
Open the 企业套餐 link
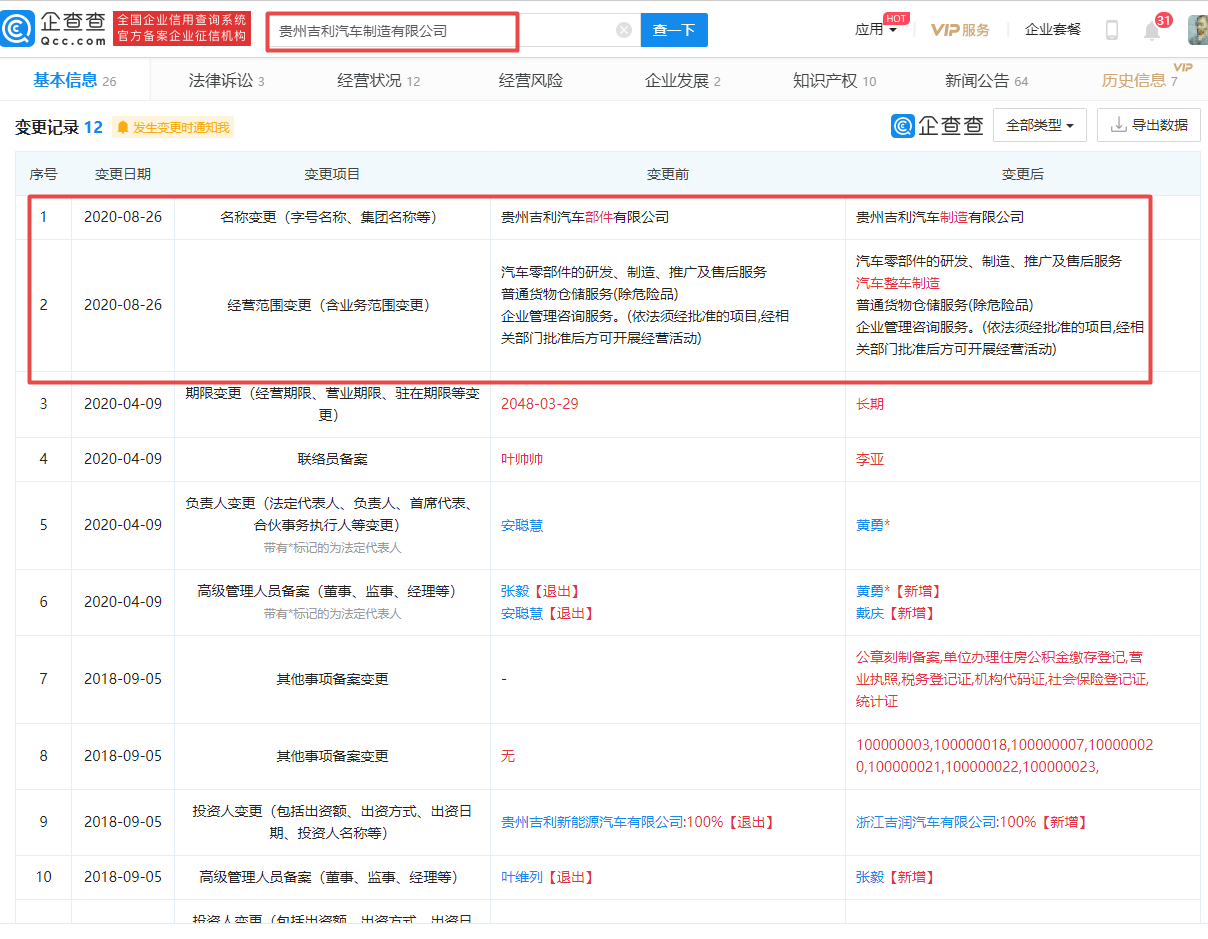pyautogui.click(x=1053, y=30)
